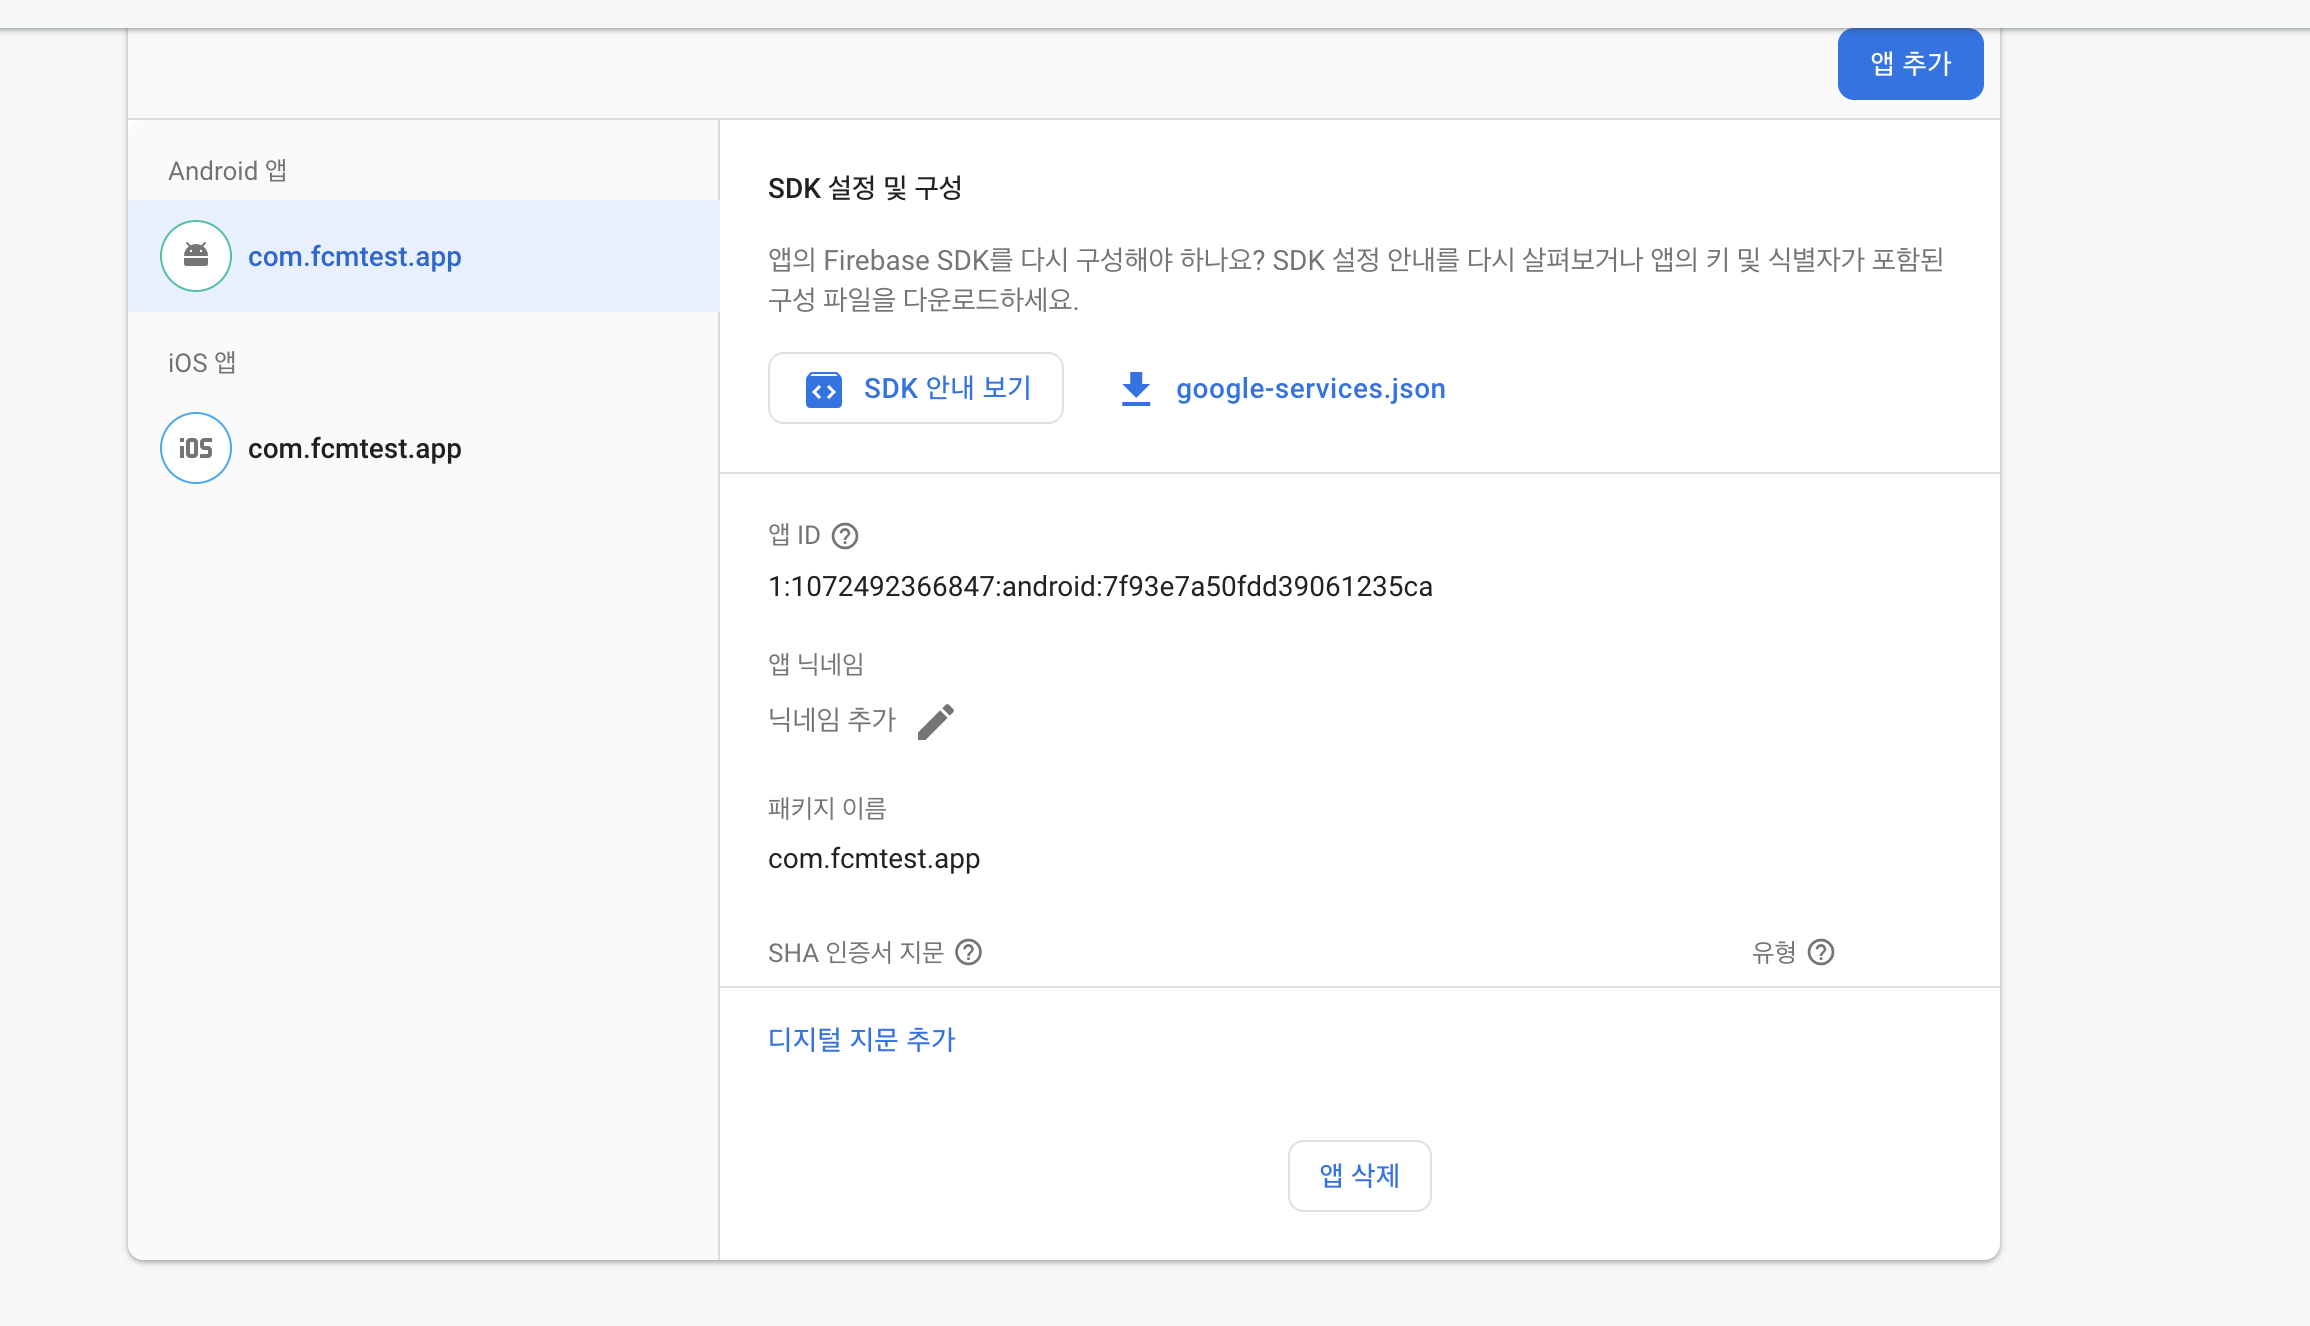Click the 닉네임 추가 placeholder text
The image size is (2310, 1326).
pyautogui.click(x=831, y=720)
